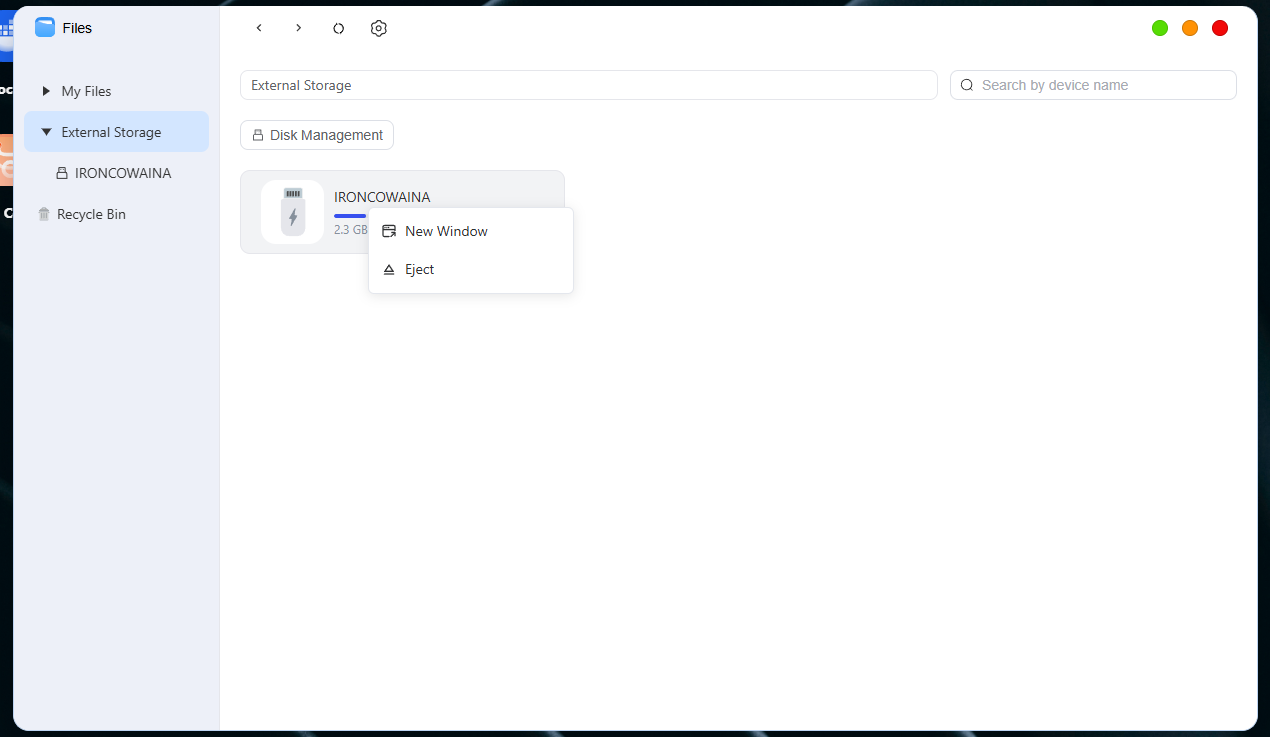Click the orange window control button
The height and width of the screenshot is (737, 1270).
[x=1190, y=28]
